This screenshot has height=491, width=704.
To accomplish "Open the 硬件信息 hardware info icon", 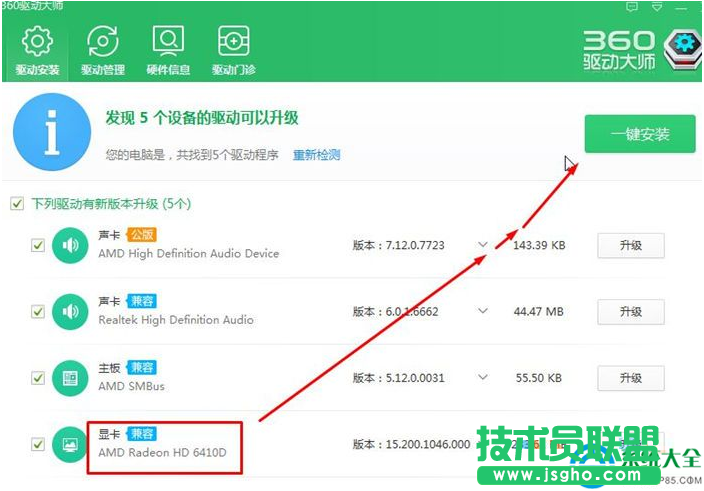I will point(167,50).
